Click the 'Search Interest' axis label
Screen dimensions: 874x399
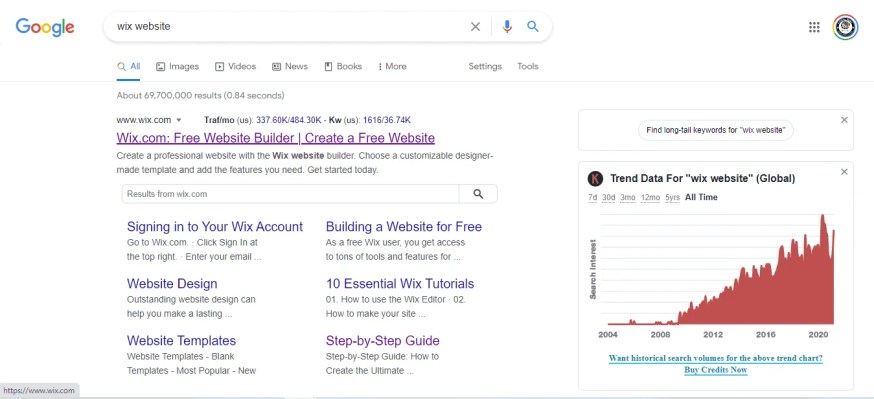coord(593,270)
